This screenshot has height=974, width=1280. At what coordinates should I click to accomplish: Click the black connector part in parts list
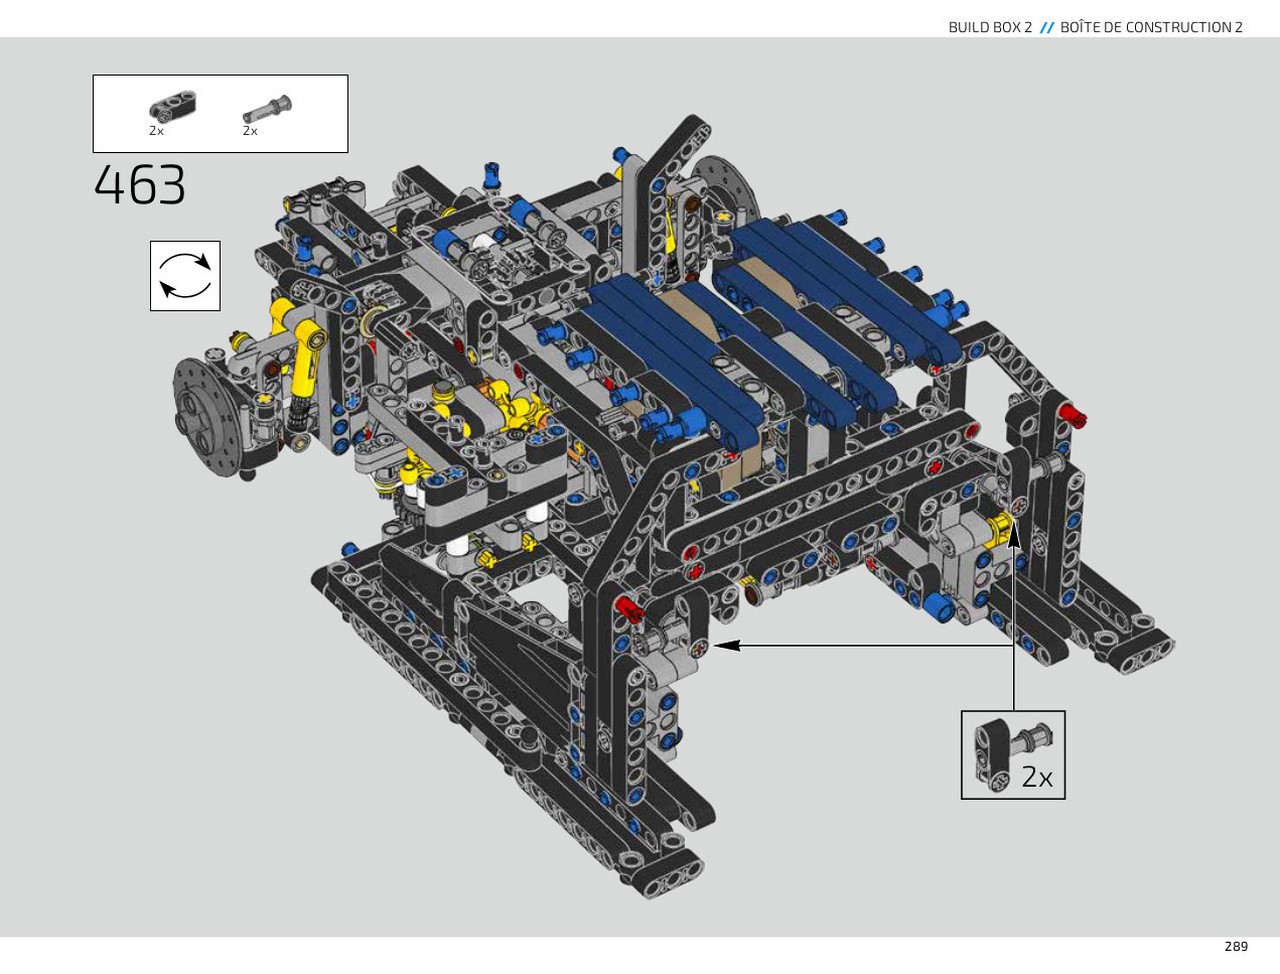(x=173, y=105)
